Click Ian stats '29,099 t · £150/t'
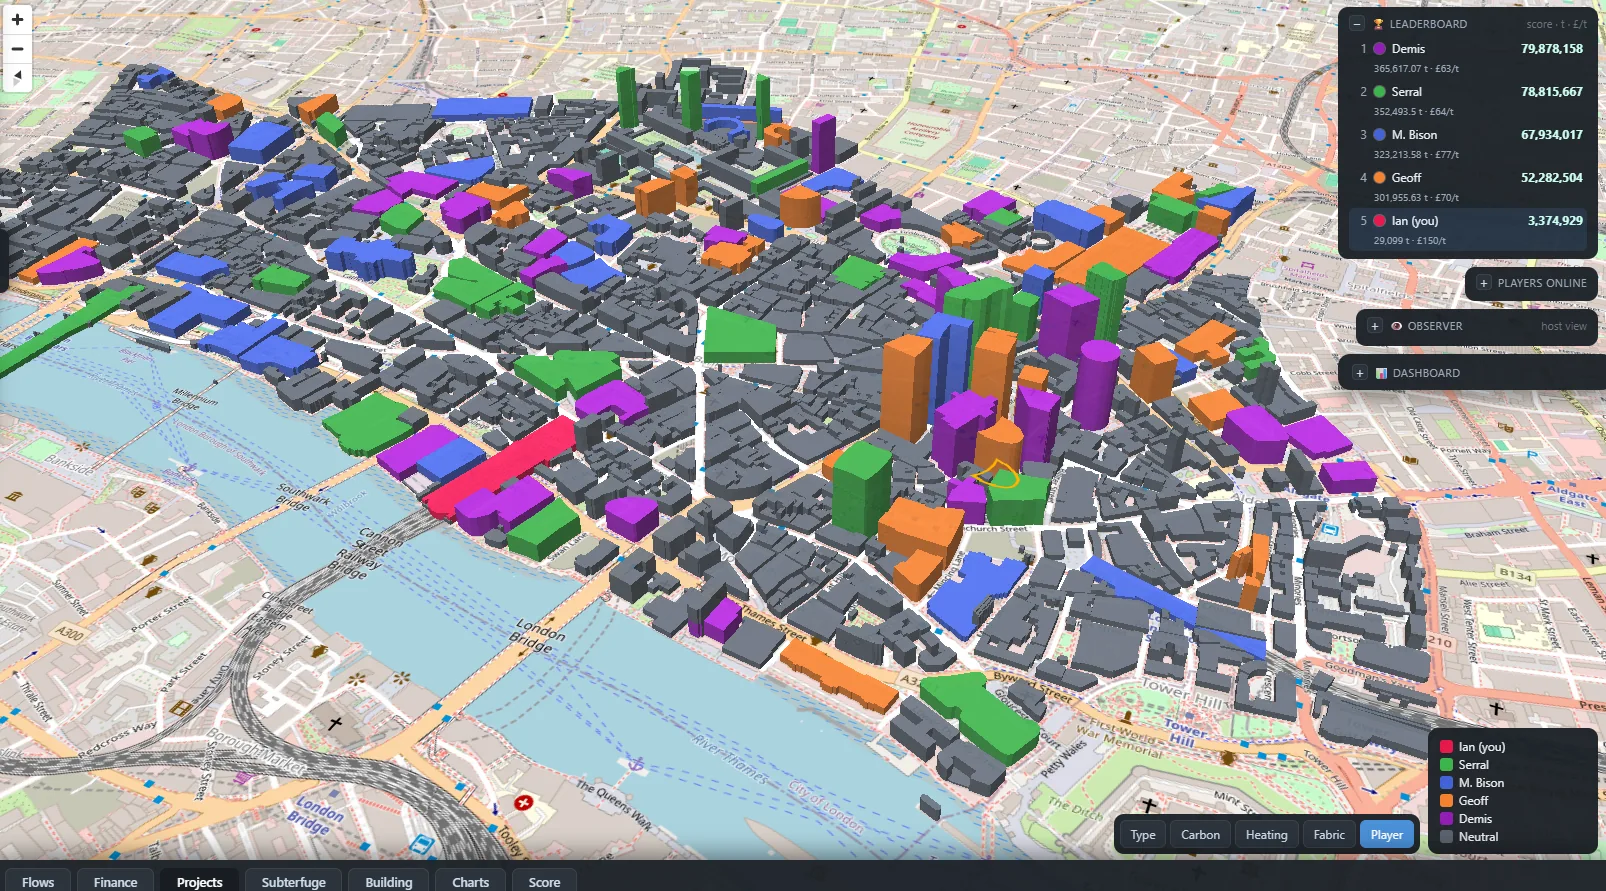The width and height of the screenshot is (1606, 891). (1409, 241)
